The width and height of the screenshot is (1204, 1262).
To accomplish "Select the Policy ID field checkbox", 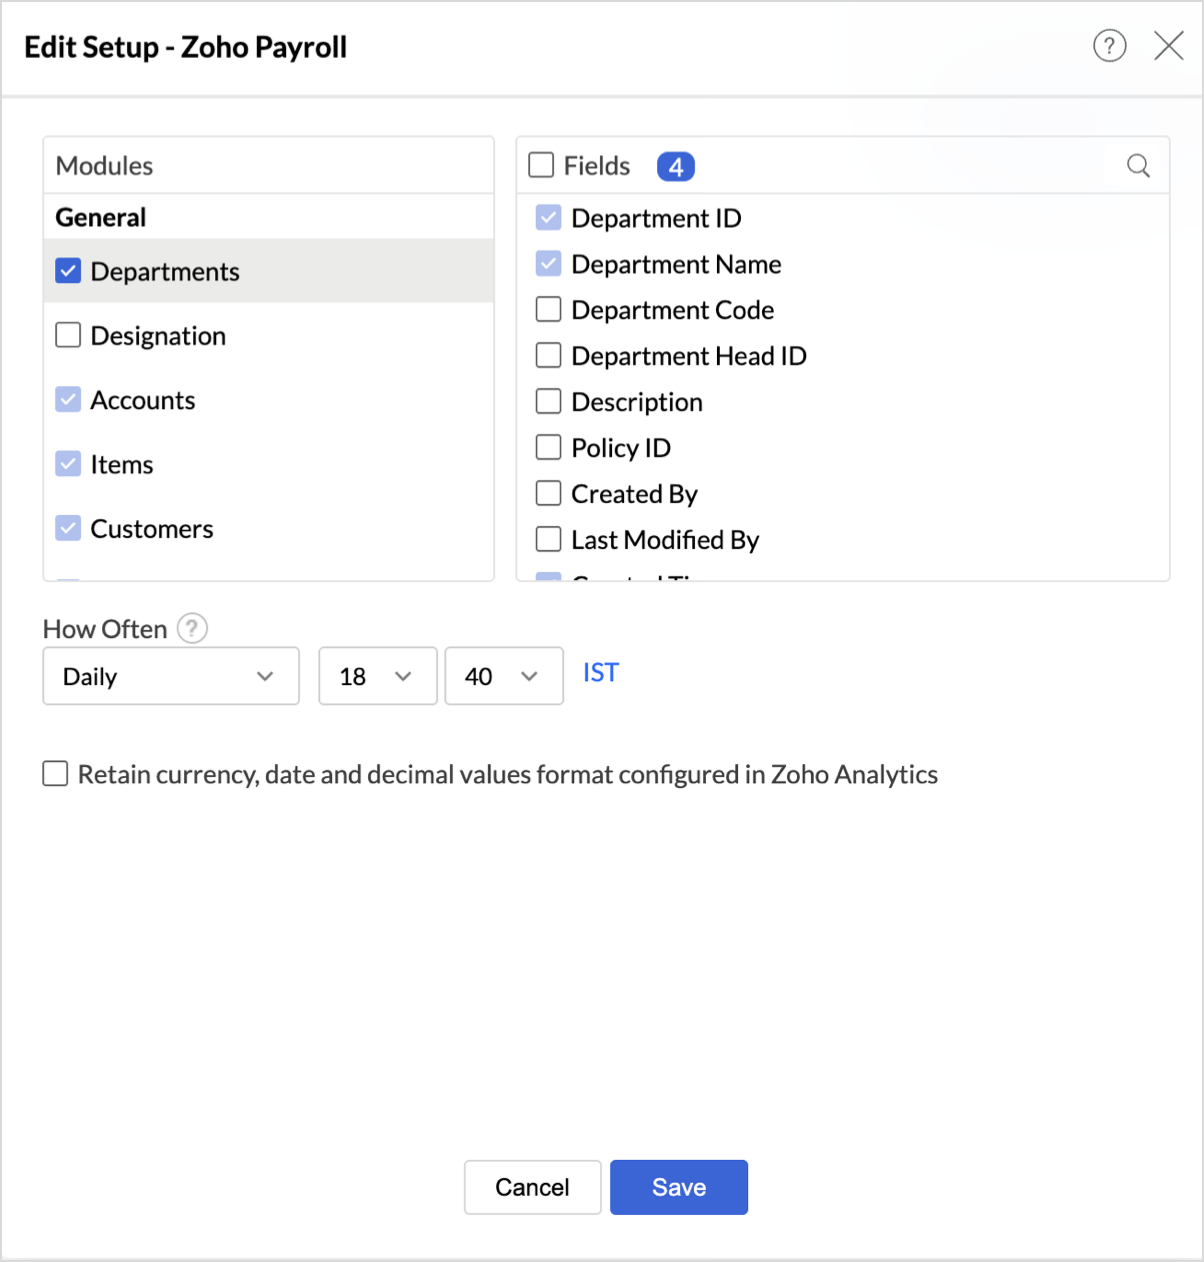I will [x=549, y=448].
